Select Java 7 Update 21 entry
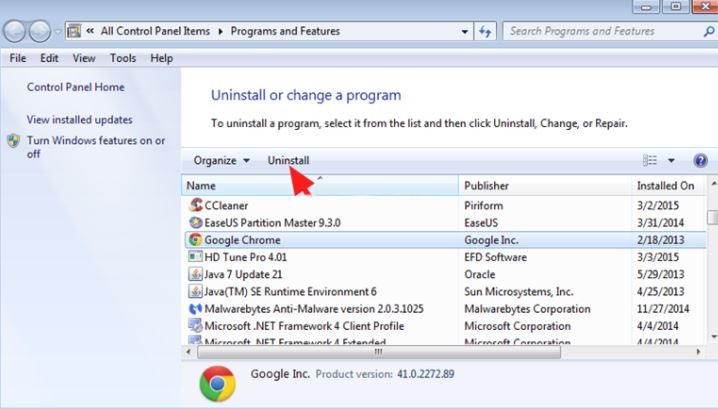The height and width of the screenshot is (409, 718). (x=243, y=274)
